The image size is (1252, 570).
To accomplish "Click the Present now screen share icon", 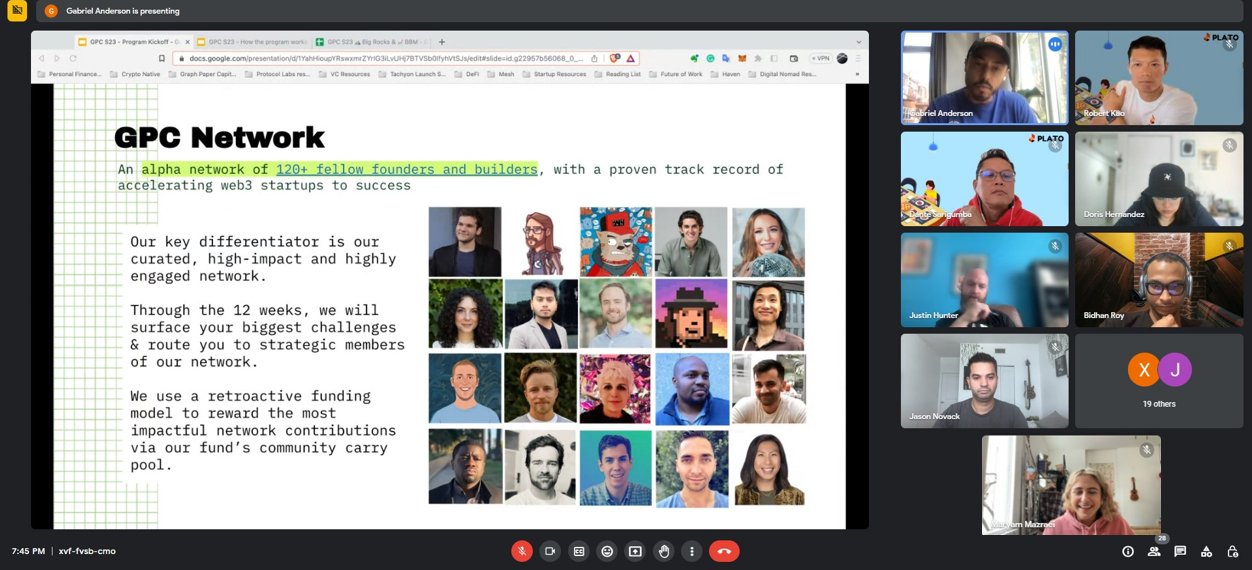I will (635, 551).
